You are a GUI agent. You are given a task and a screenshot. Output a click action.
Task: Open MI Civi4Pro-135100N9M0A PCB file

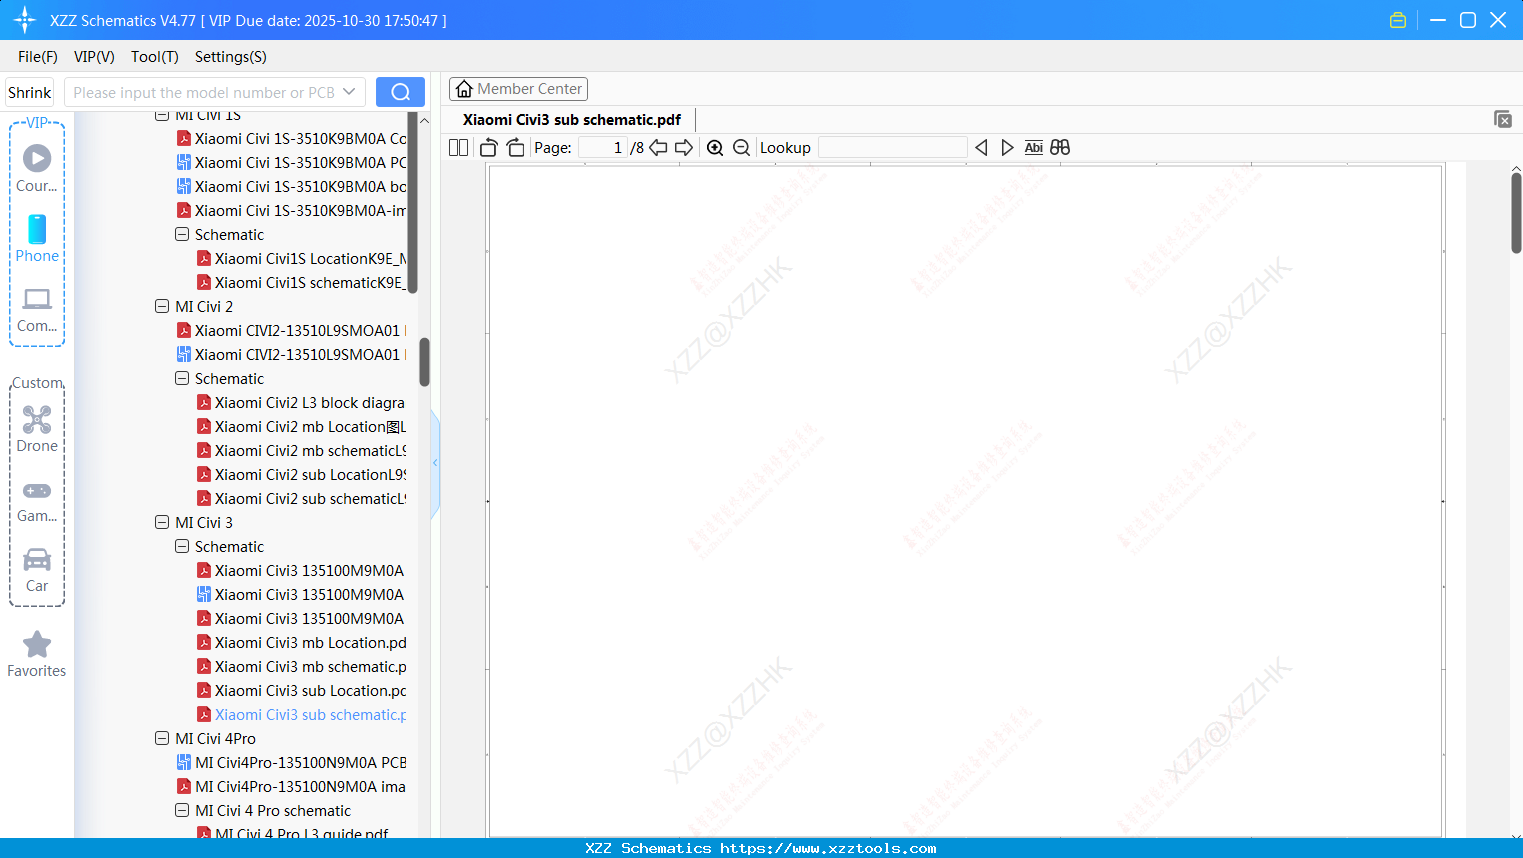tap(291, 762)
